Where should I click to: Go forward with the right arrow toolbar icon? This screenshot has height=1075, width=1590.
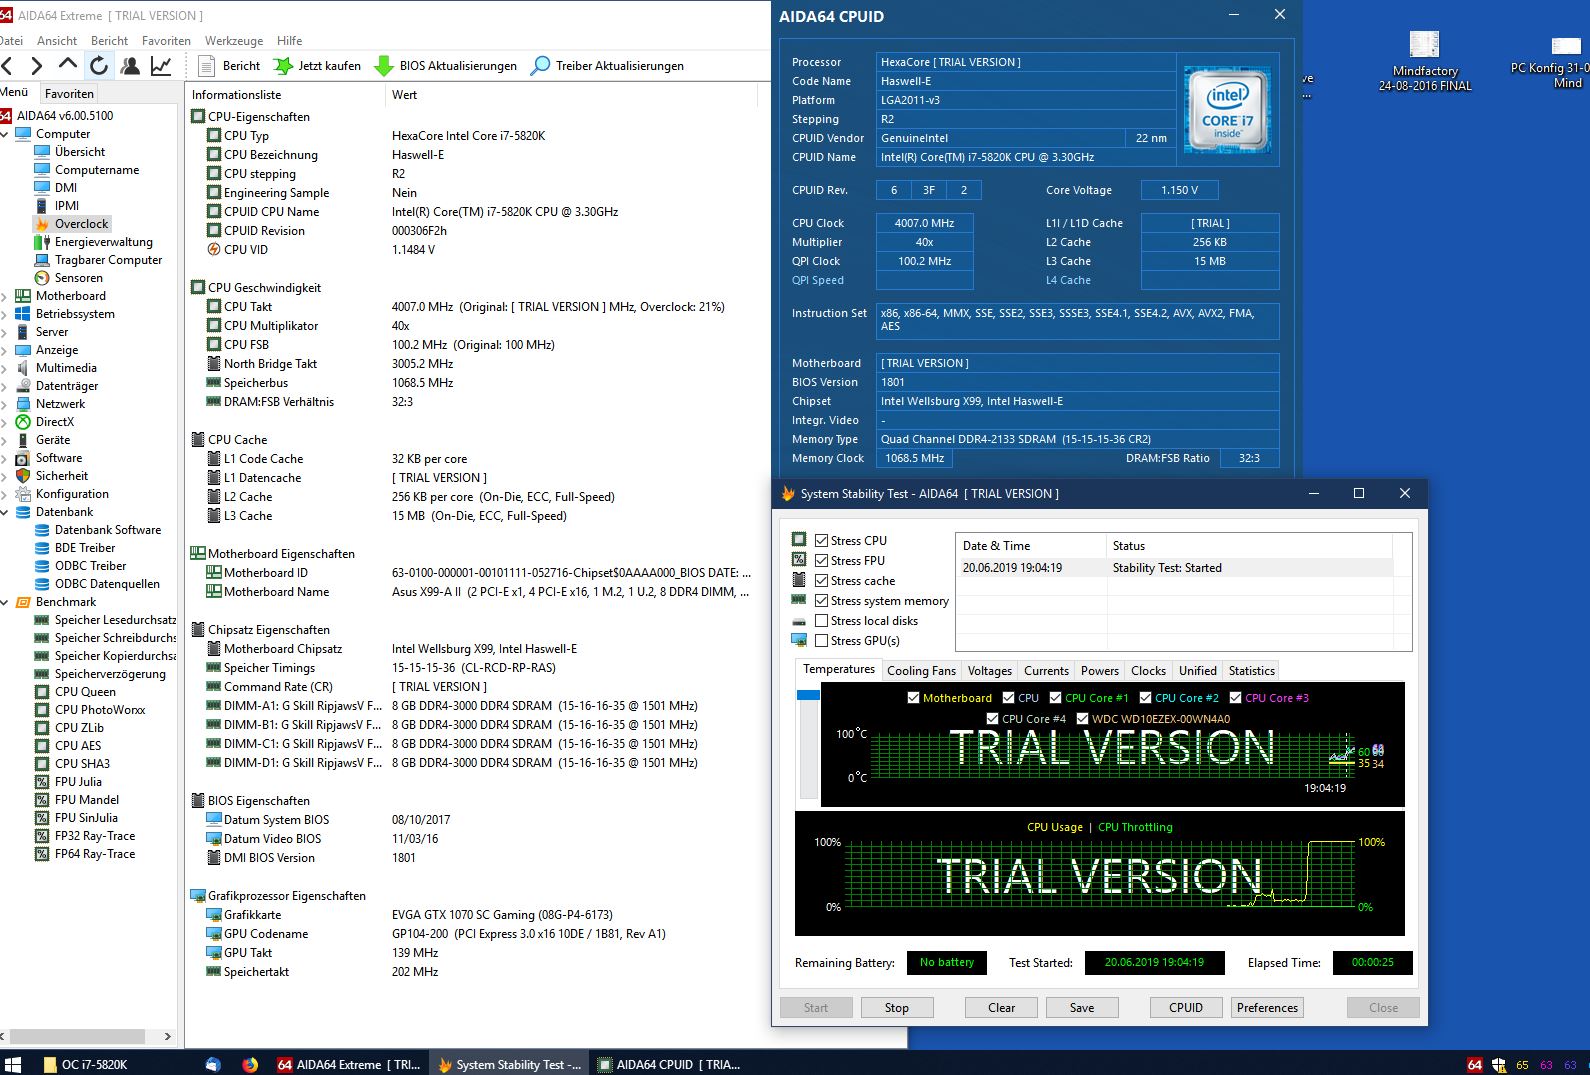37,66
